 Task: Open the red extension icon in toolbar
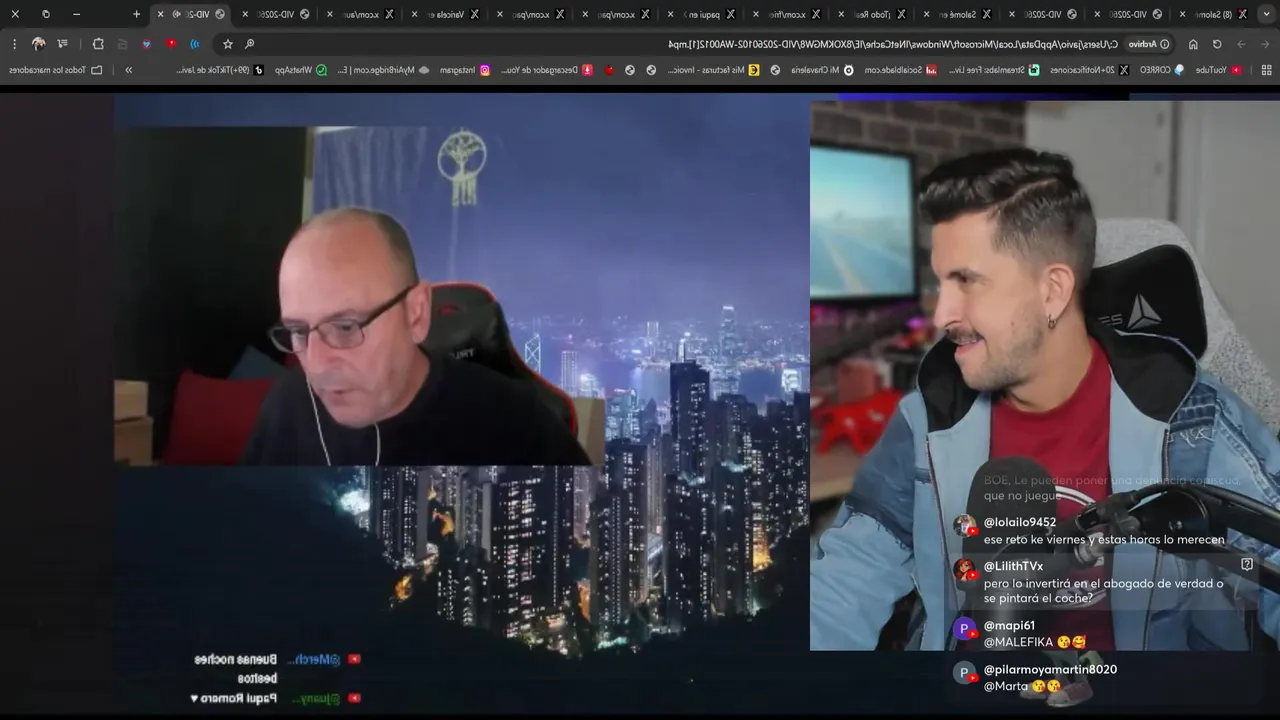(171, 44)
